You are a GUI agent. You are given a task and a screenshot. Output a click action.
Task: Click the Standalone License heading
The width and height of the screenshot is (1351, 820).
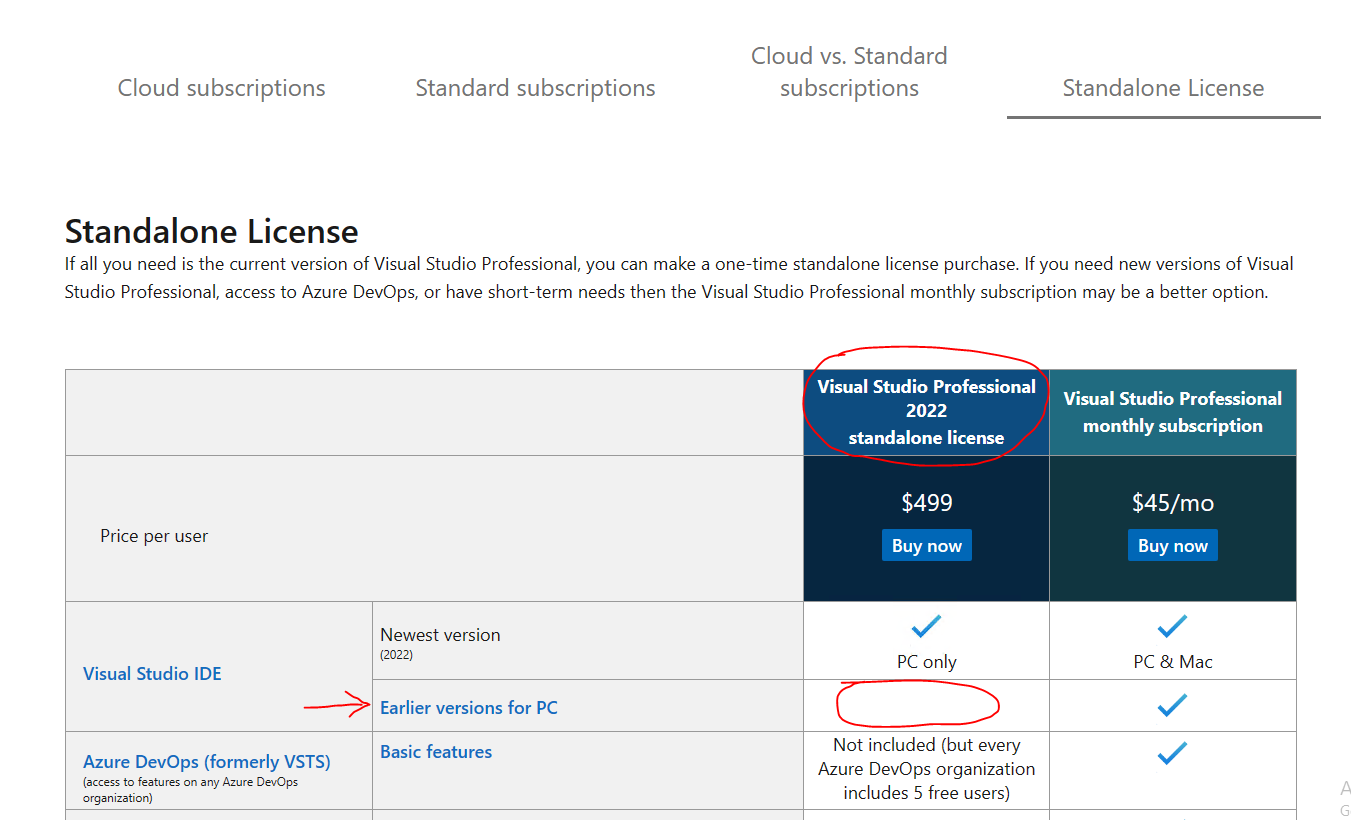click(212, 232)
